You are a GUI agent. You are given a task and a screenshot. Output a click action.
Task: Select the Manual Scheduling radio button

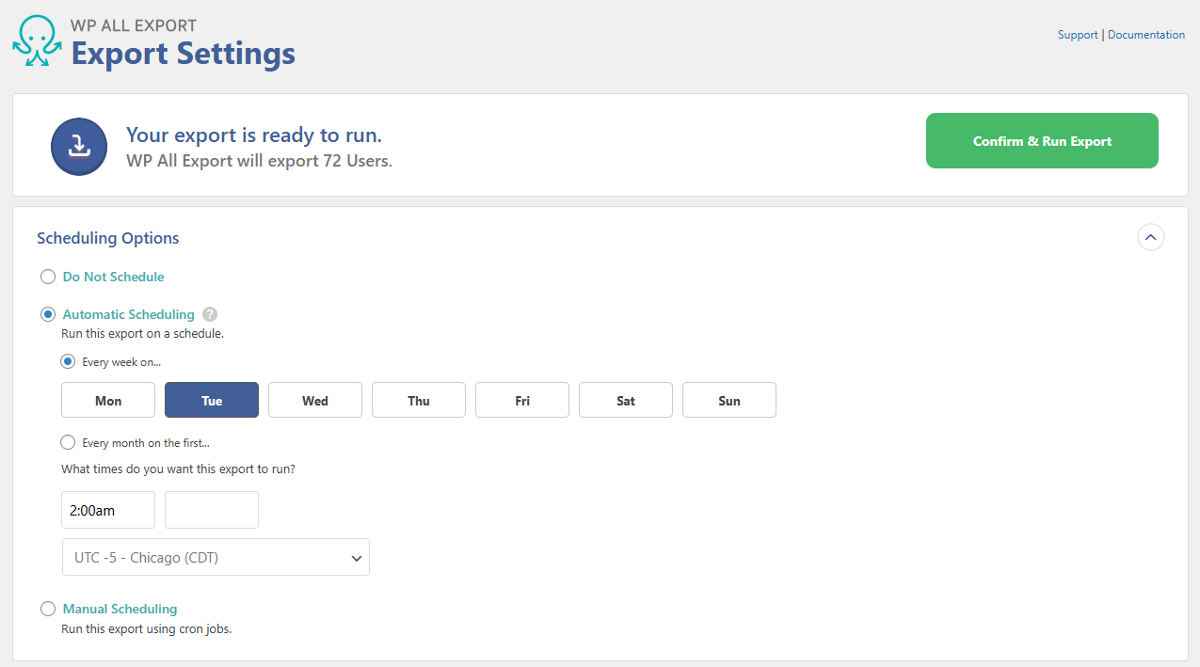(48, 609)
